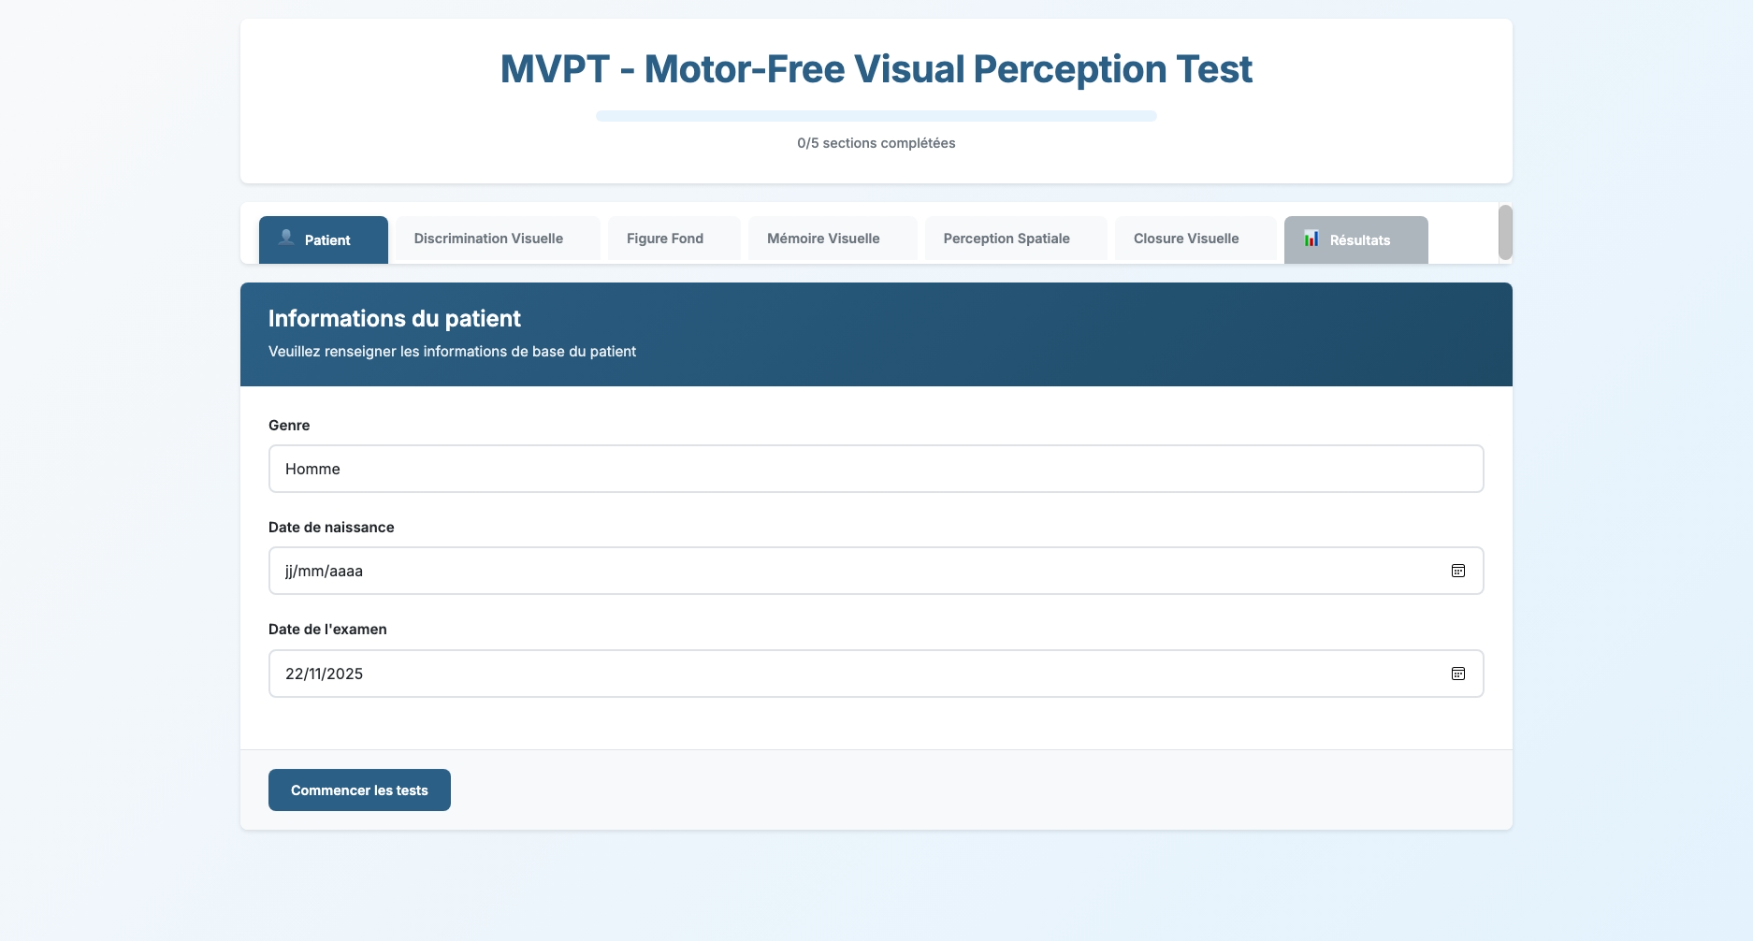
Task: Click the 0/5 sections complétées text
Action: (x=875, y=143)
